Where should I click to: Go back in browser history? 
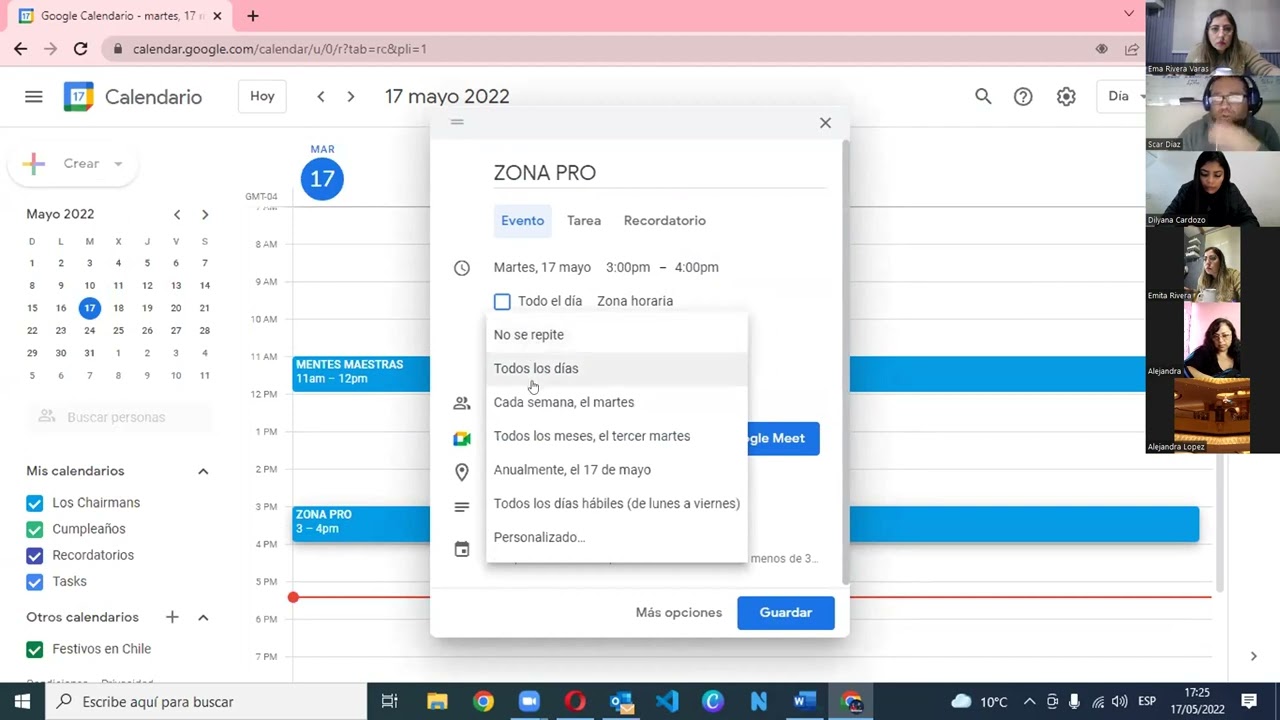coord(21,48)
